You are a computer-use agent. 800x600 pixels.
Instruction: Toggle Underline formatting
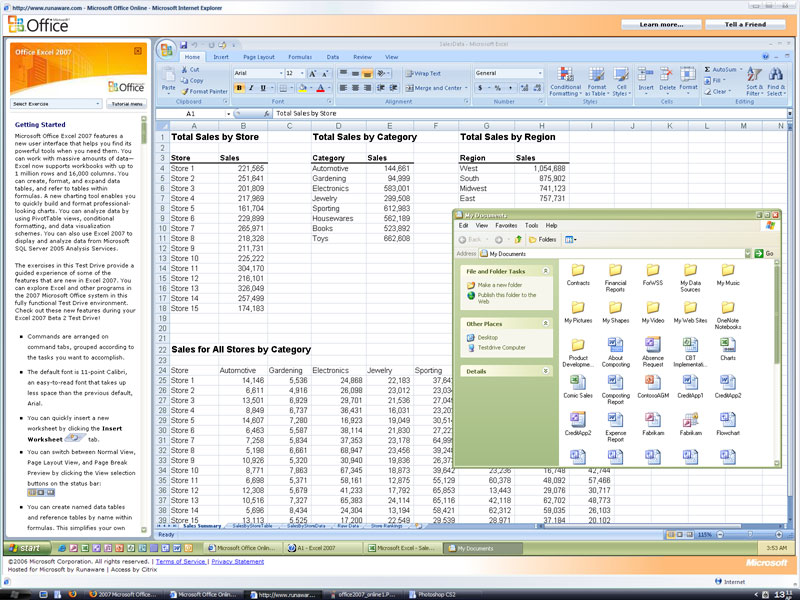pos(263,88)
